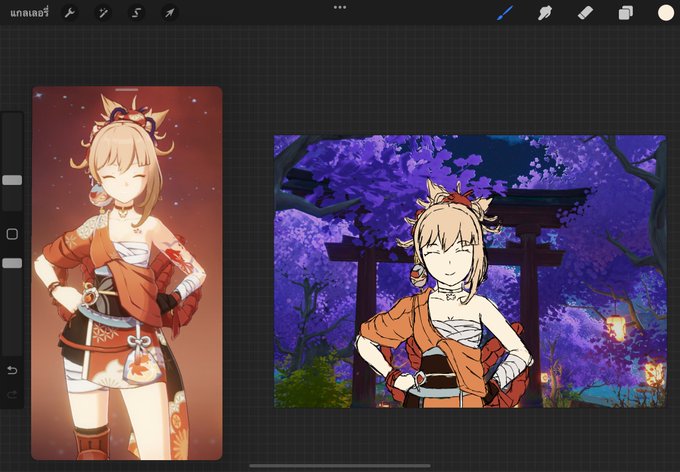Select the Eraser tool
This screenshot has width=680, height=472.
point(585,13)
